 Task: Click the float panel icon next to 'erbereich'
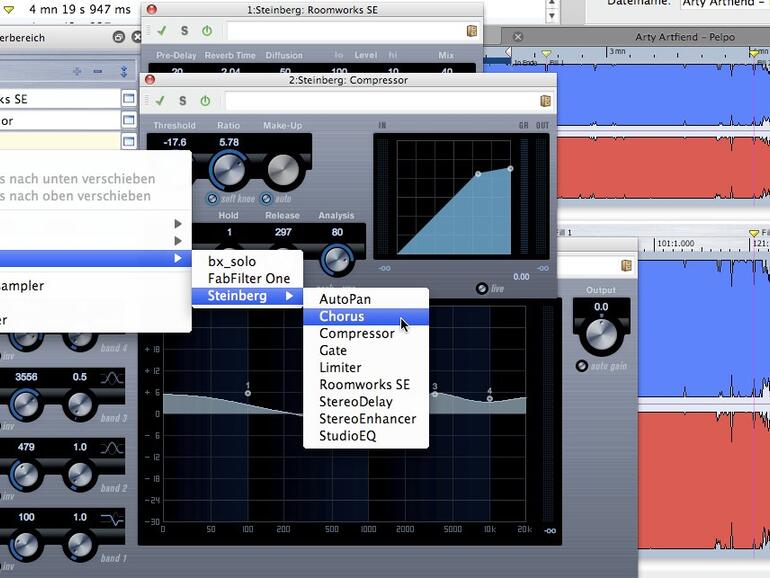[x=118, y=37]
